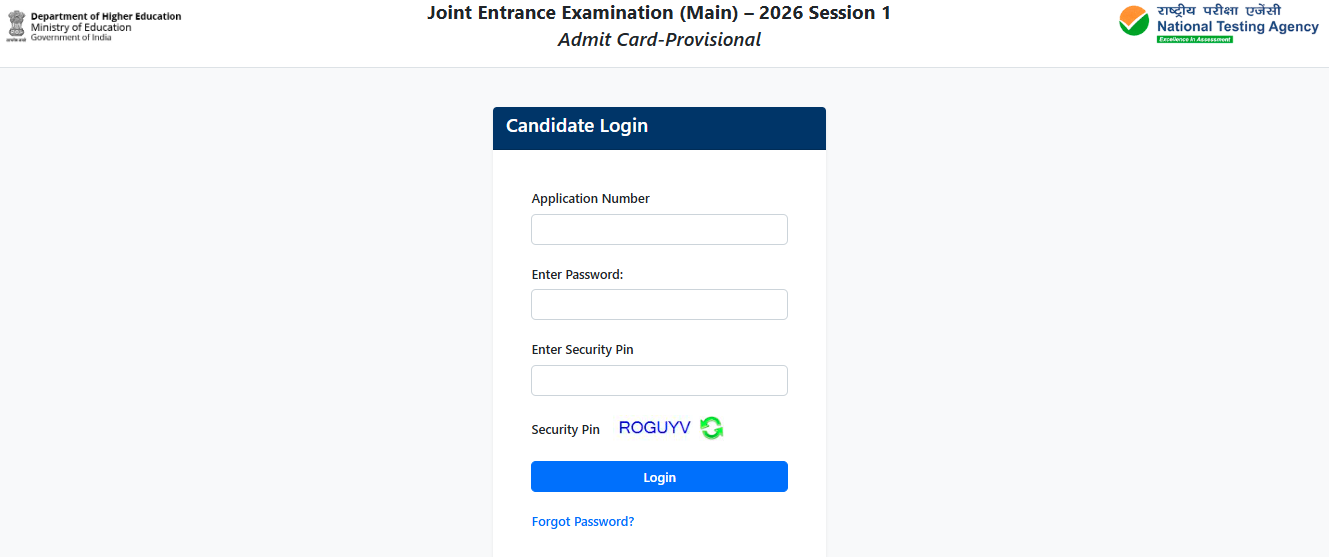Click the Ministry of Education text
1329x557 pixels.
[x=81, y=28]
